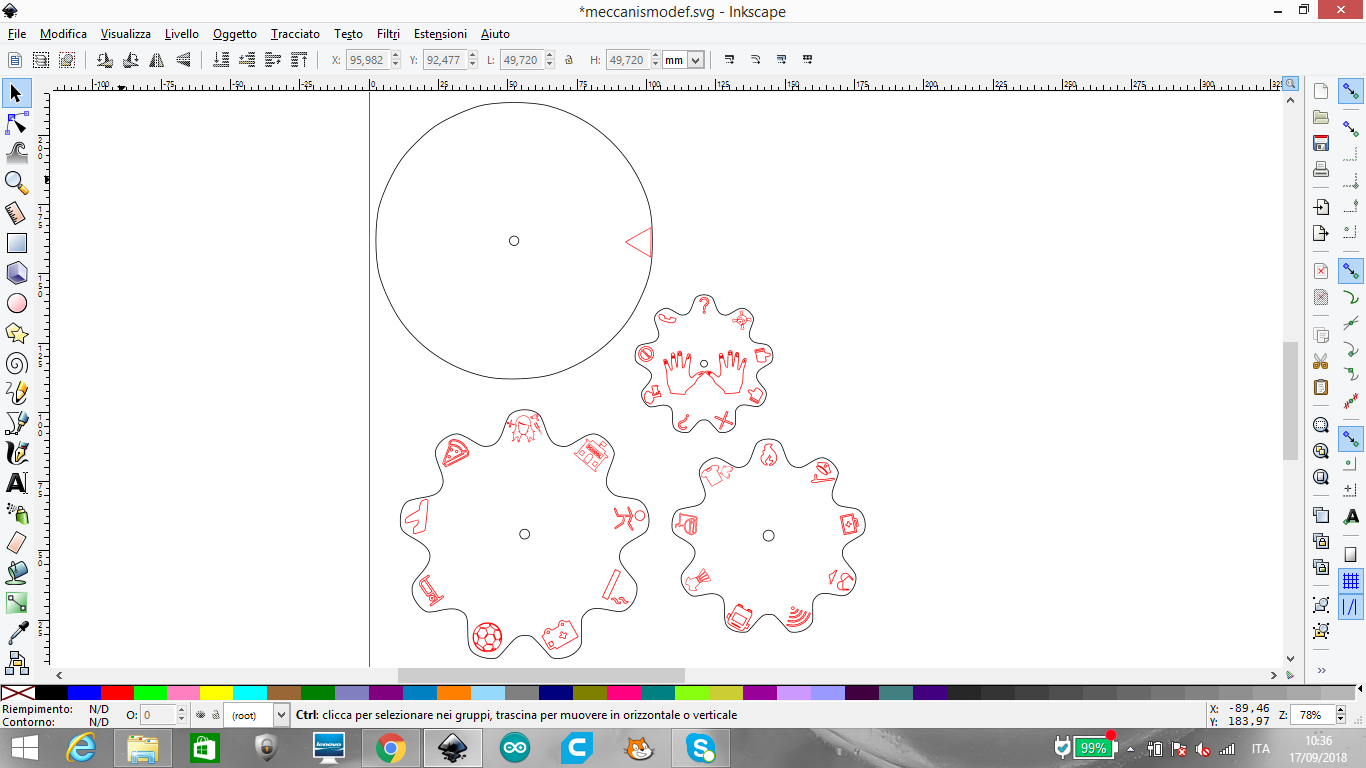Click the X coordinate input field
The width and height of the screenshot is (1366, 768).
[x=368, y=60]
